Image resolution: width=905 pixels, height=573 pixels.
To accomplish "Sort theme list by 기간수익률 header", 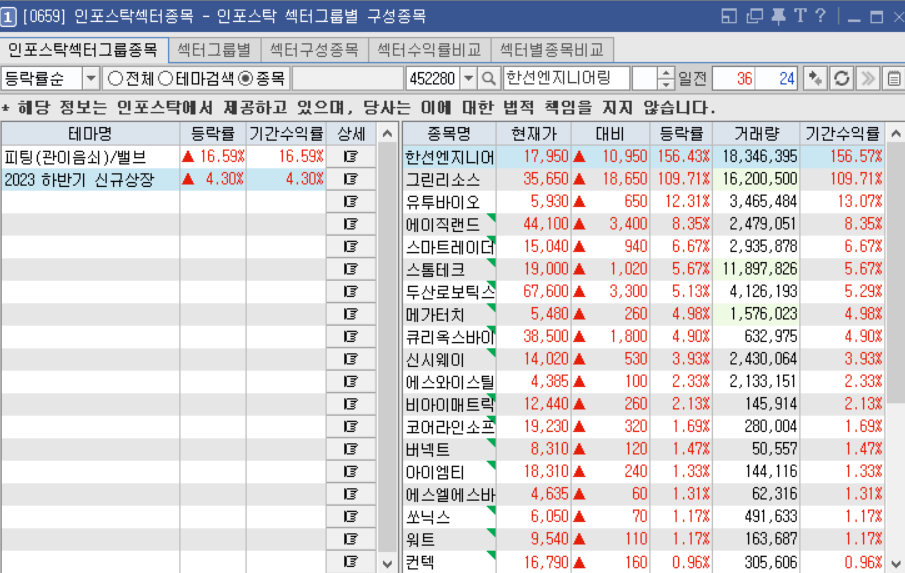I will click(x=286, y=134).
